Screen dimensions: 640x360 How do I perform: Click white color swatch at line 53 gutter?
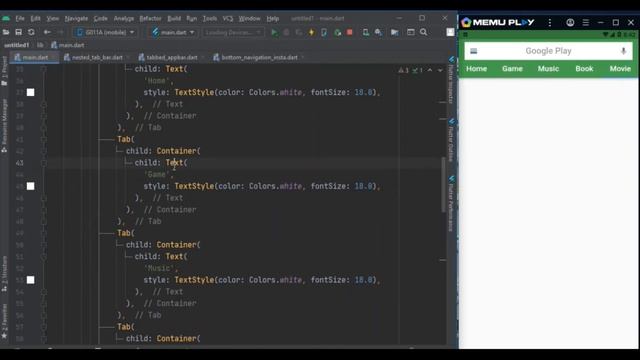click(31, 280)
